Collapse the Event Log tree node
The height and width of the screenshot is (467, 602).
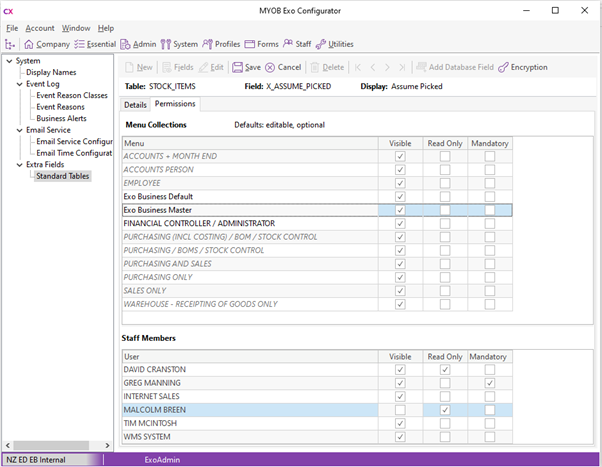tap(20, 84)
